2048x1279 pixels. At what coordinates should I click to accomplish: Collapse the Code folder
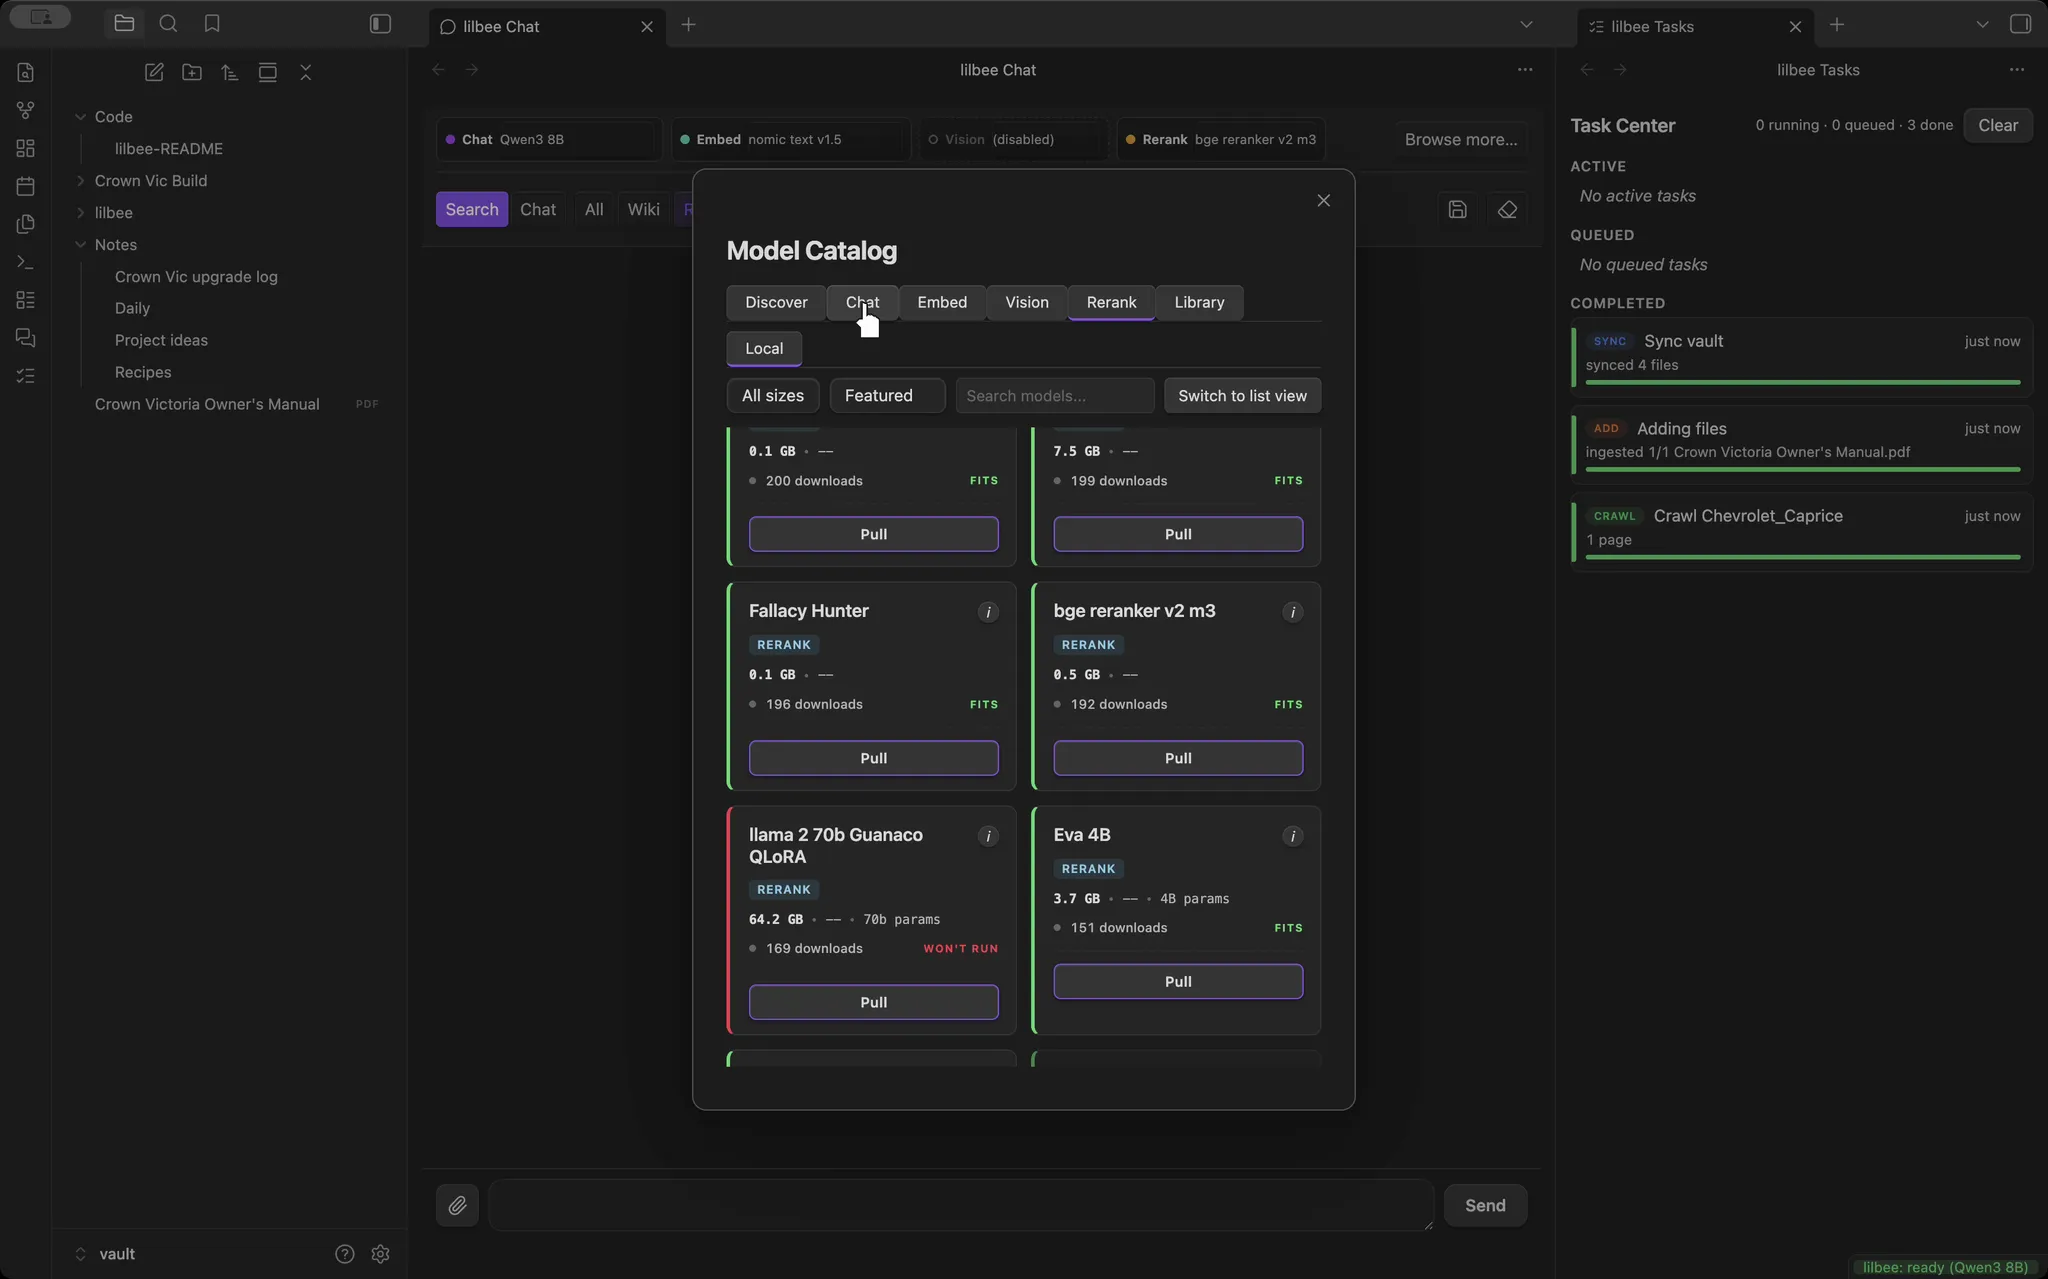pos(80,116)
